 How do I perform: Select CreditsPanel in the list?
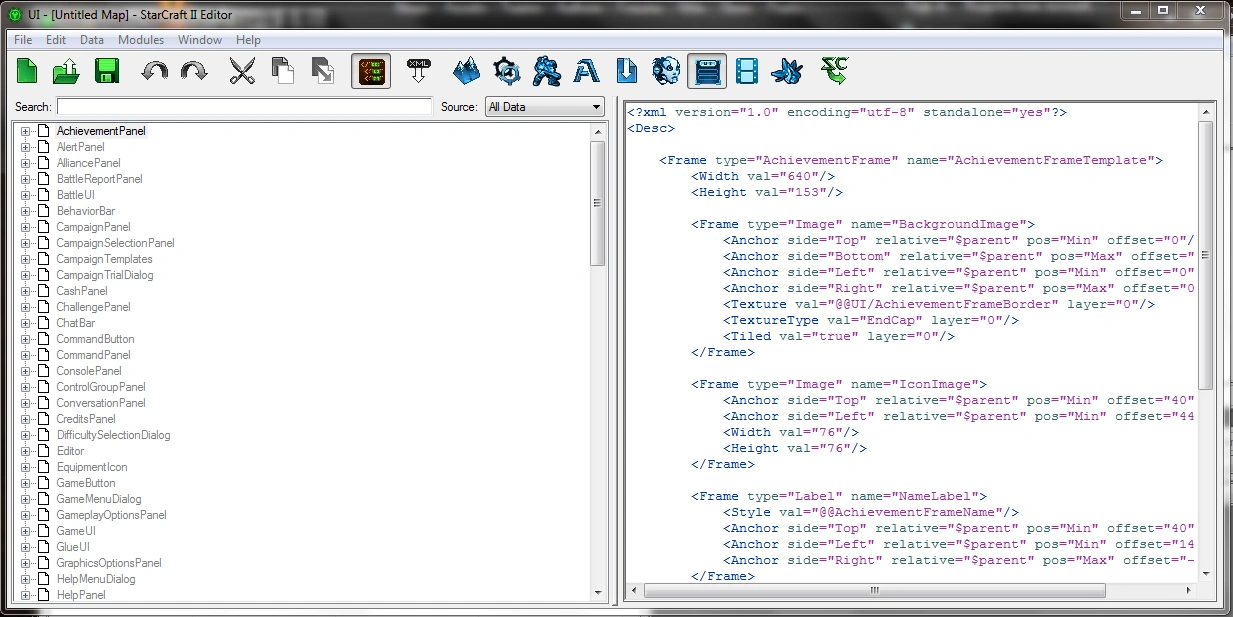(x=86, y=419)
